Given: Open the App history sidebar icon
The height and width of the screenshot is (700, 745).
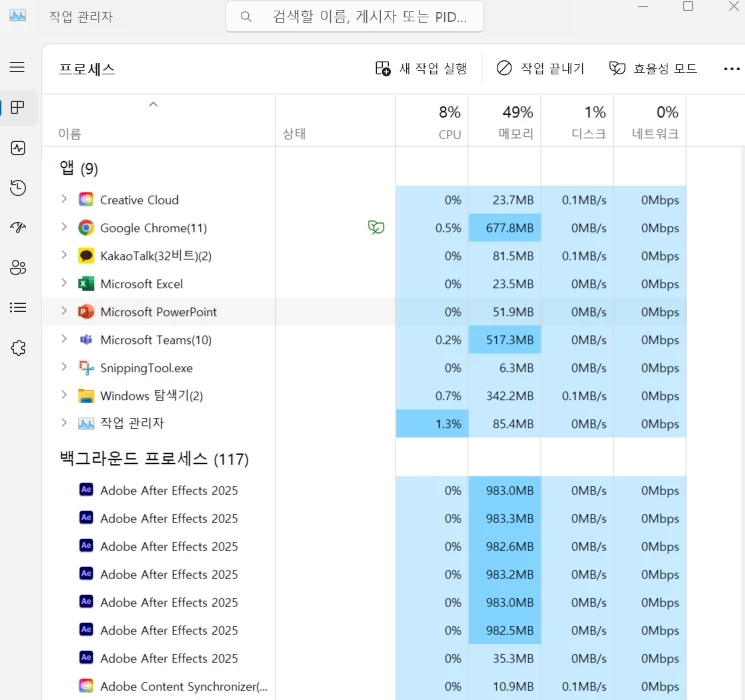Looking at the screenshot, I should point(18,188).
